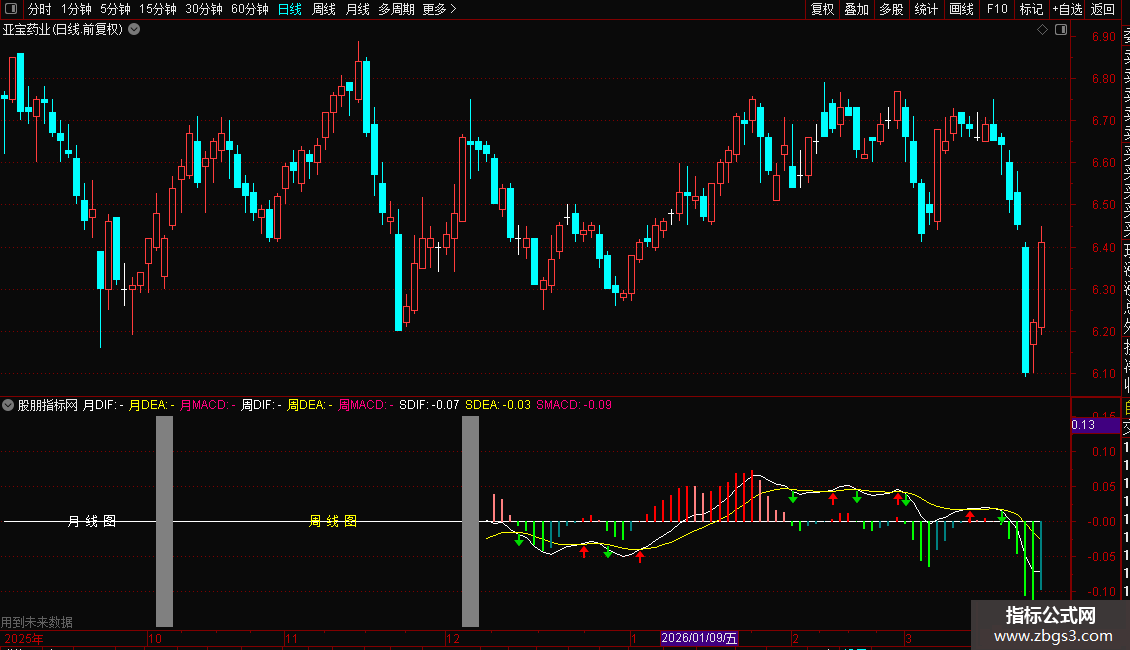Image resolution: width=1130 pixels, height=650 pixels.
Task: Select the 30分钟 period
Action: (204, 9)
